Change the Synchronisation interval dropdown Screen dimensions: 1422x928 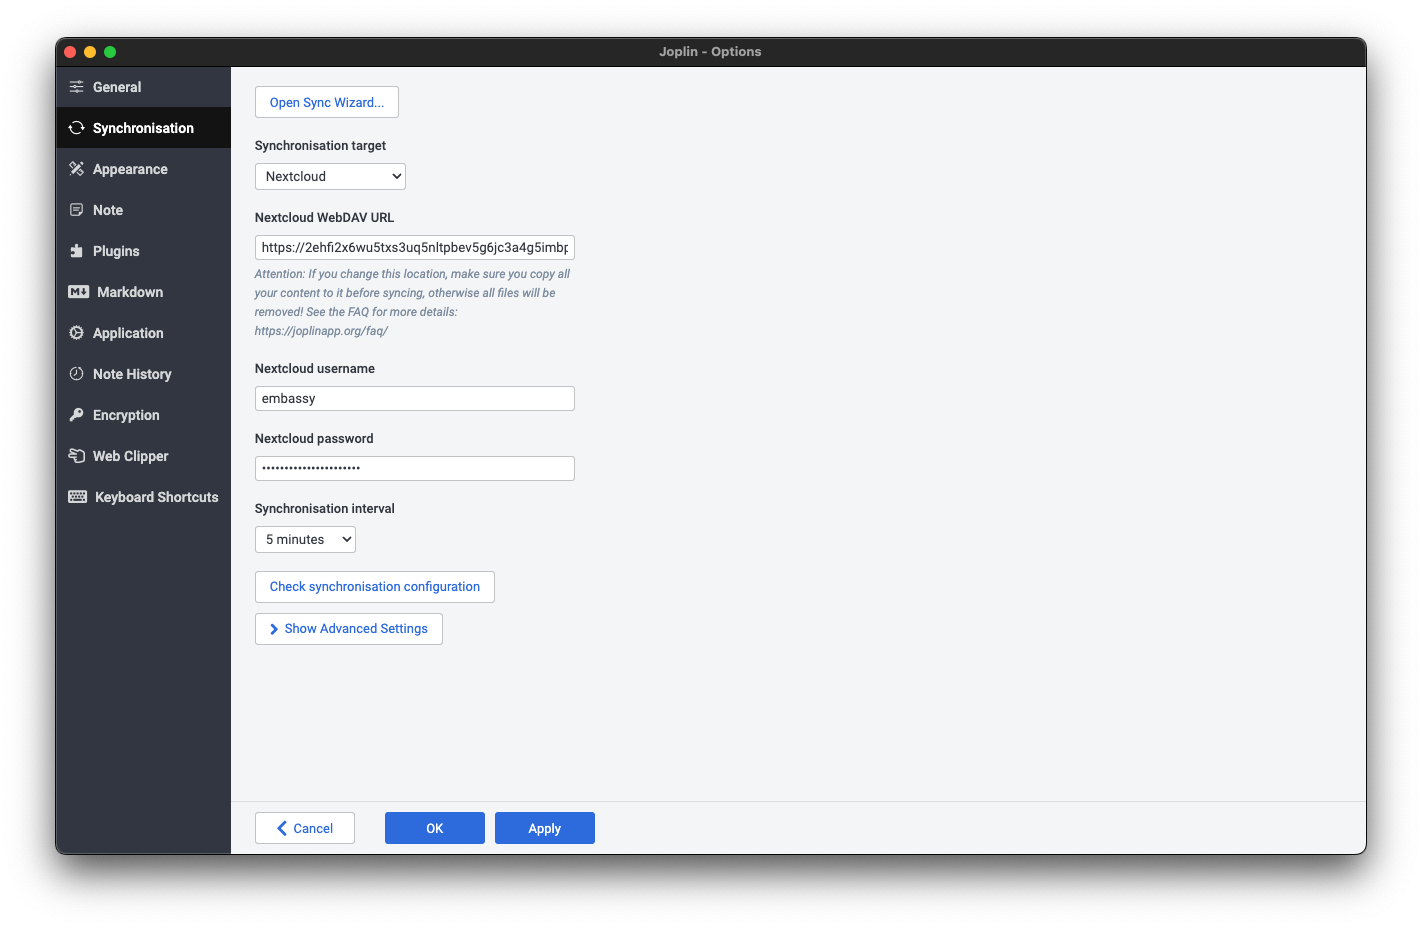tap(305, 539)
